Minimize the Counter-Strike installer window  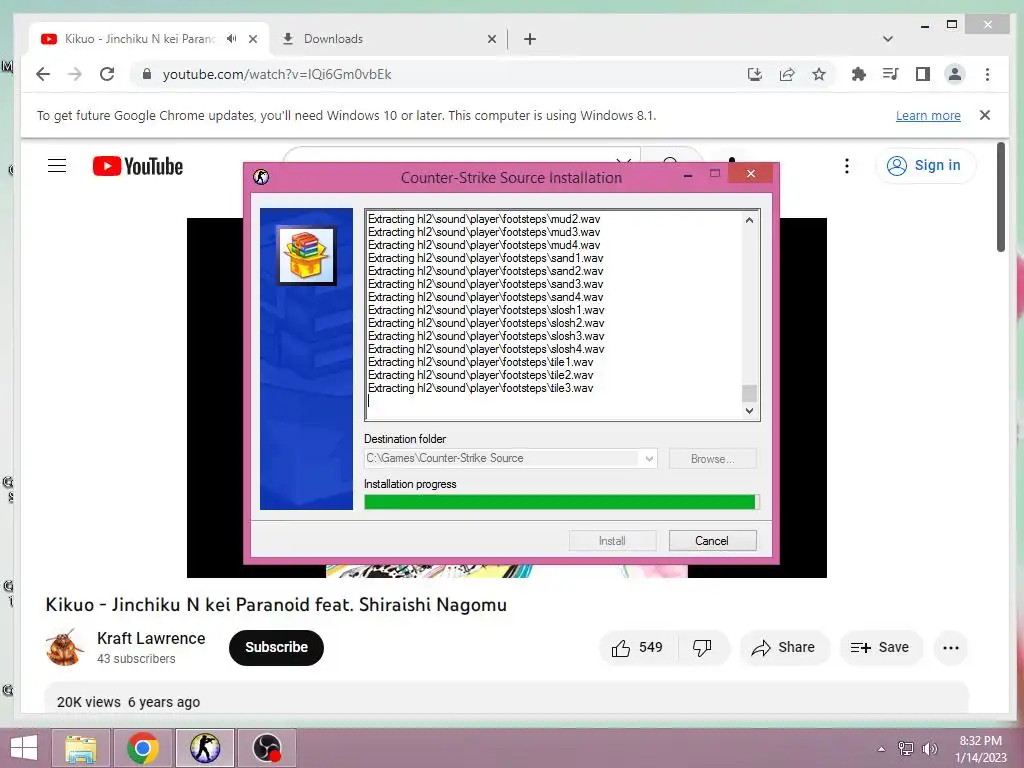tap(688, 175)
